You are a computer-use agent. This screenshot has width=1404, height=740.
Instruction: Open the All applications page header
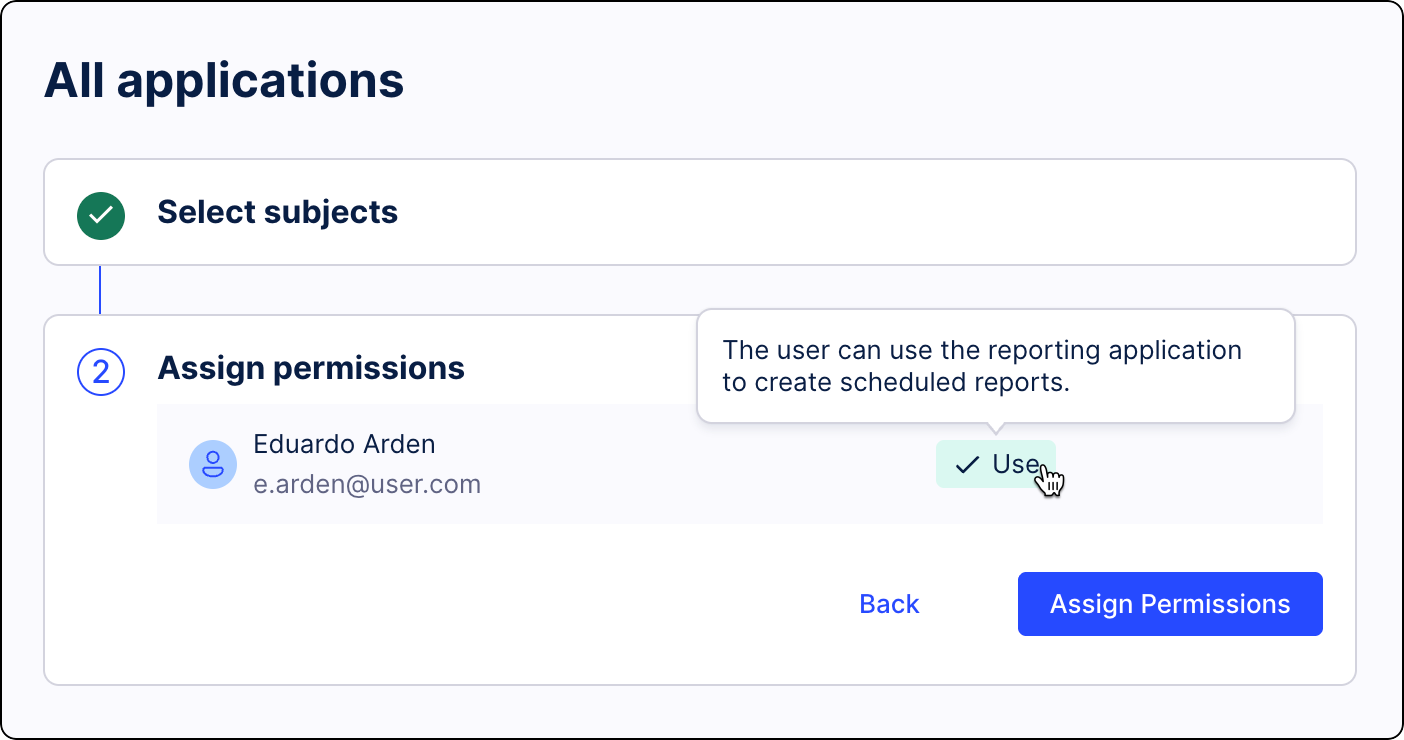click(224, 82)
